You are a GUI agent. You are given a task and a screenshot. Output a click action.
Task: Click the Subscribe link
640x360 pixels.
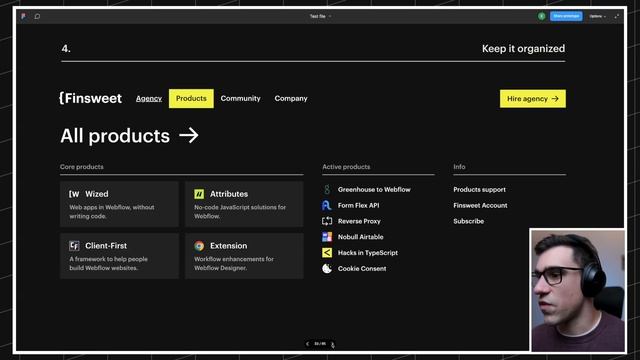pyautogui.click(x=469, y=221)
